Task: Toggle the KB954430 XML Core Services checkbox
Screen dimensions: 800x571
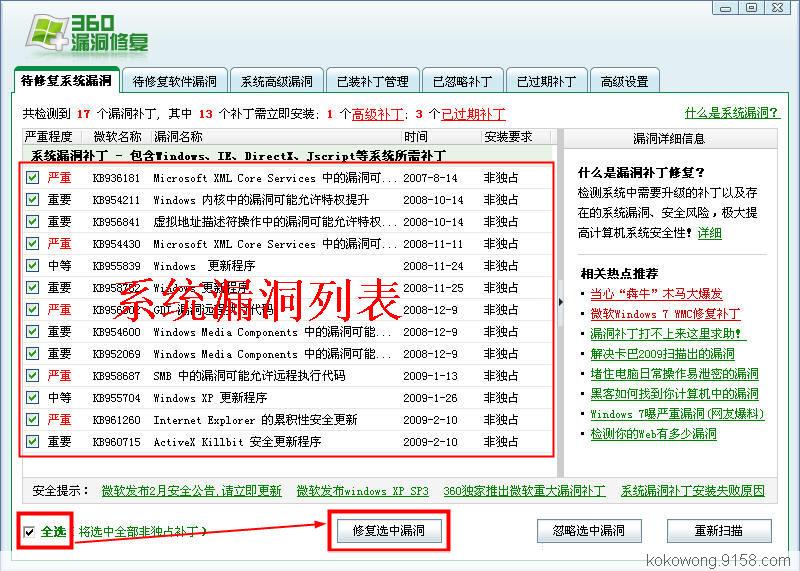Action: (33, 243)
